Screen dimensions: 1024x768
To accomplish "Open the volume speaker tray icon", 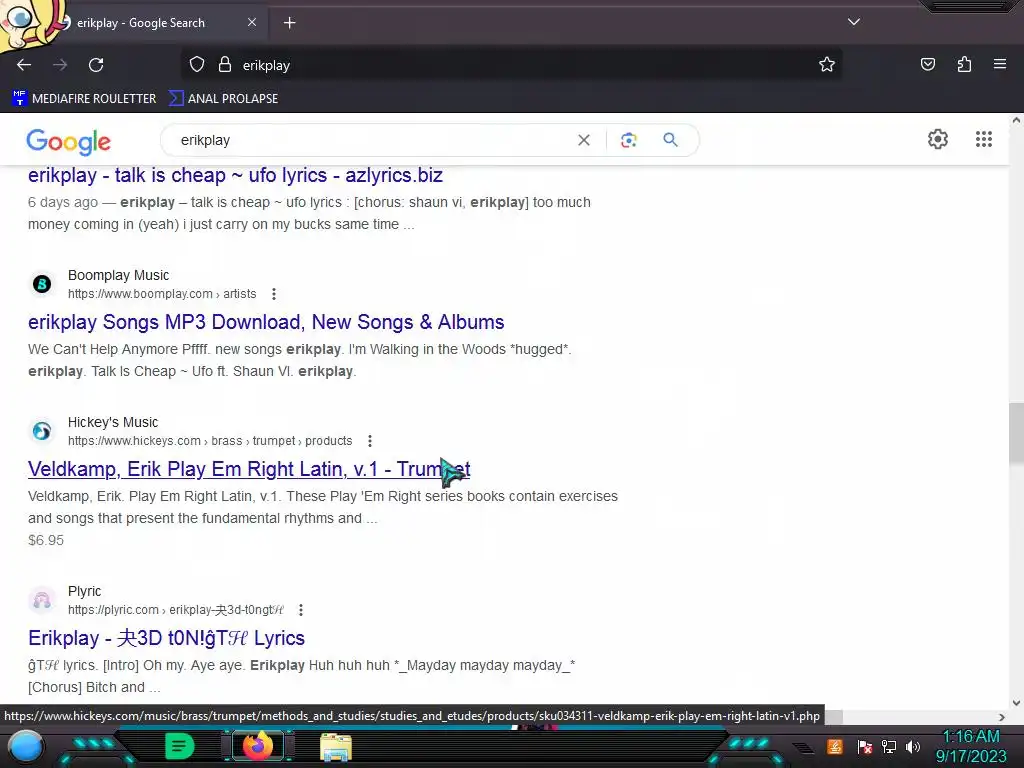I will 913,746.
